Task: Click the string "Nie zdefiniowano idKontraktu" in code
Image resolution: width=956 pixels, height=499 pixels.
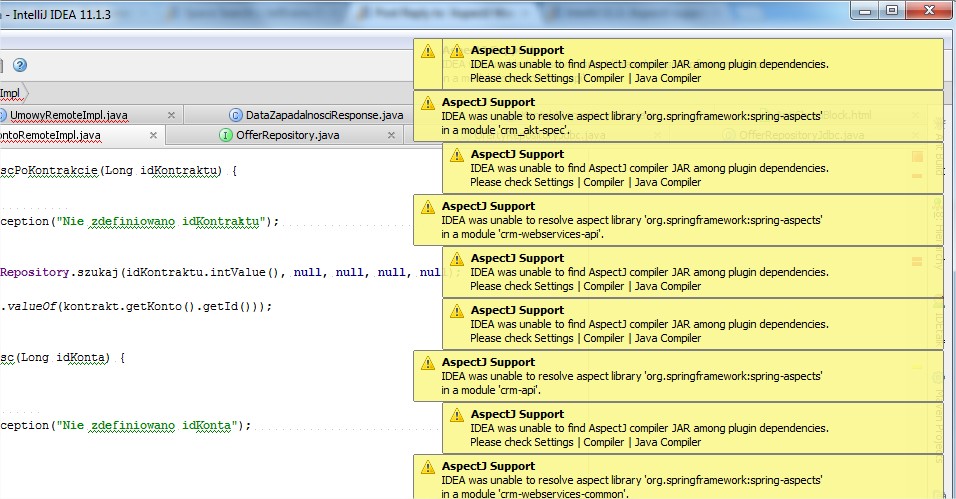Action: 162,221
